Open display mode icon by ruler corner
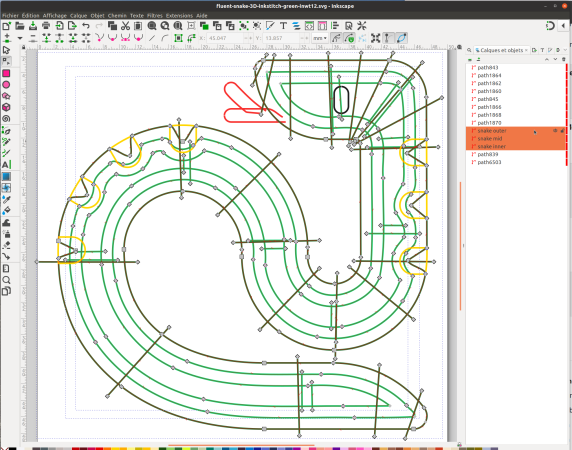Image resolution: width=572 pixels, height=450 pixels. [460, 47]
